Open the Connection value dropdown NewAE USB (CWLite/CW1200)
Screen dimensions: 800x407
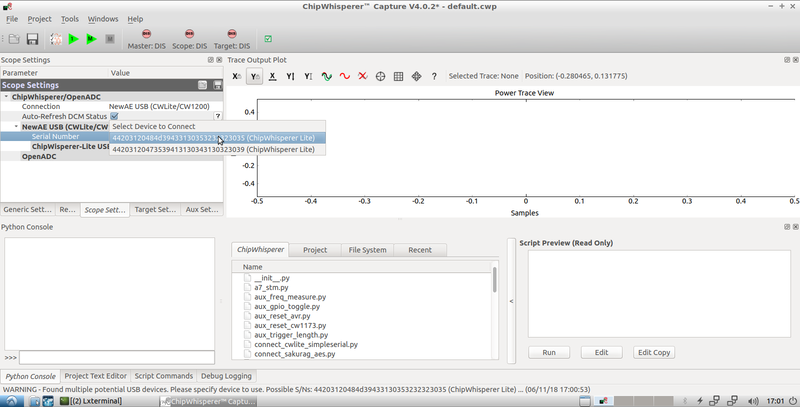(166, 107)
